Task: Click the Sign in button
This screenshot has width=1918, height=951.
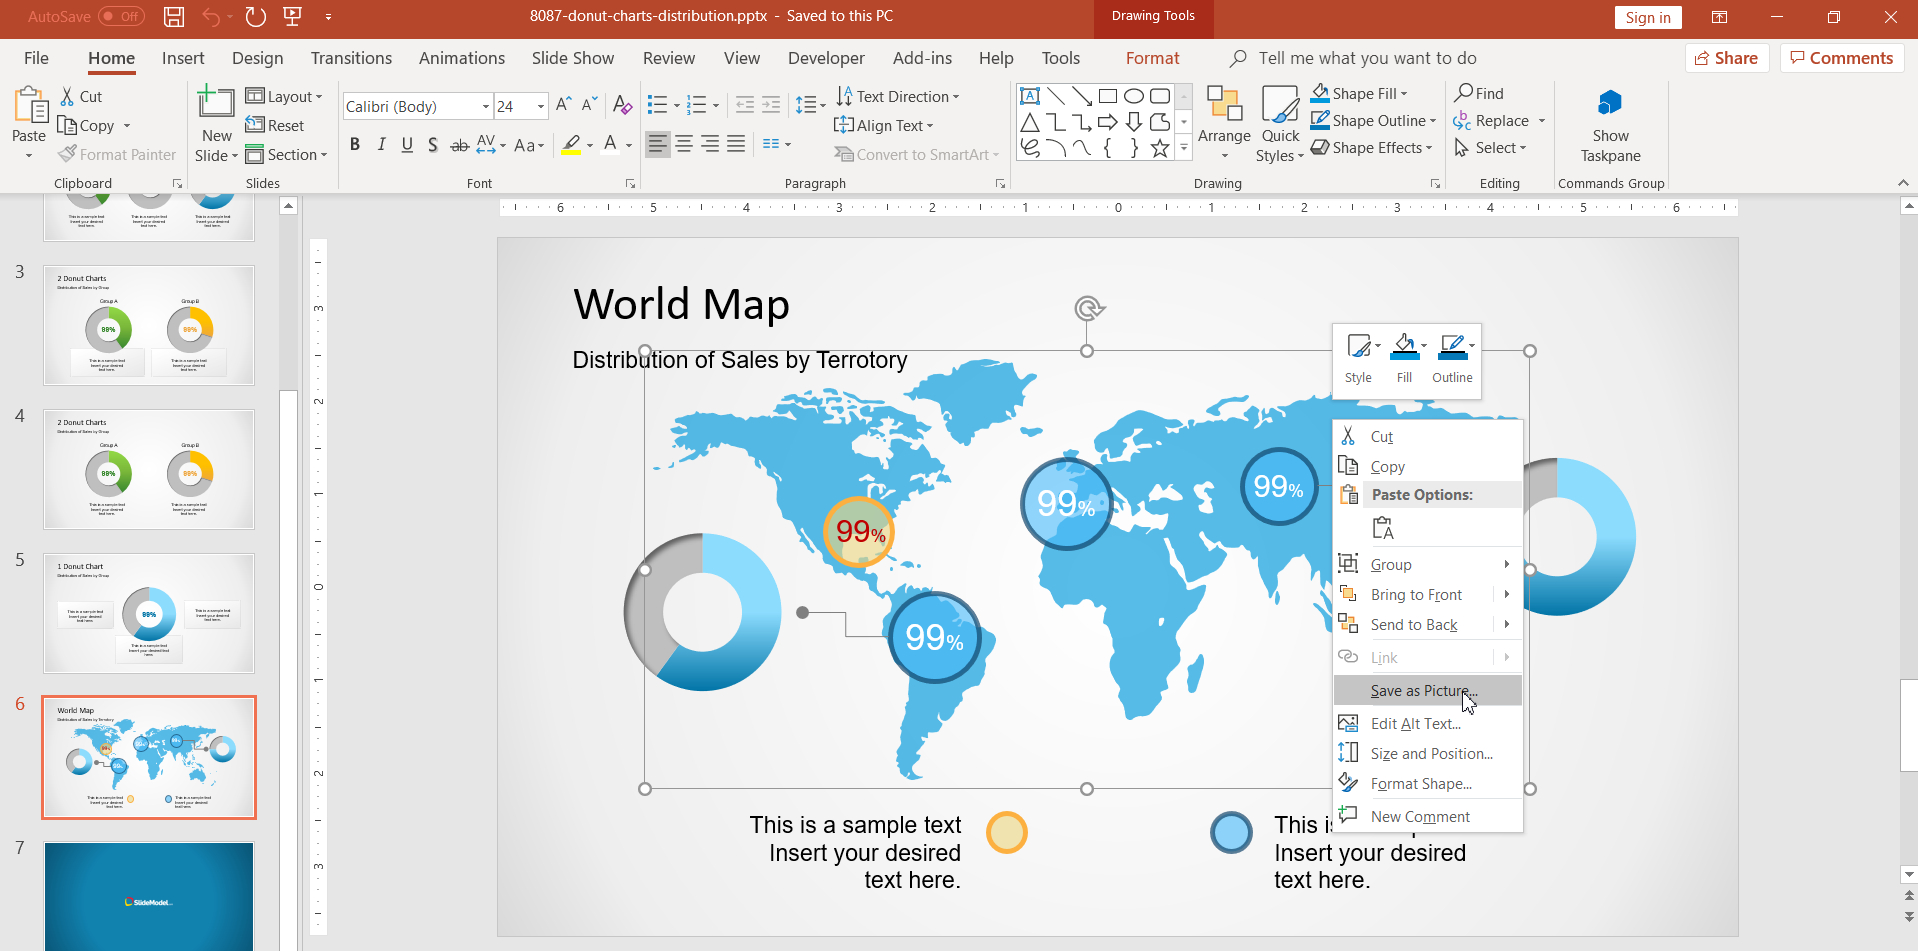Action: point(1647,17)
